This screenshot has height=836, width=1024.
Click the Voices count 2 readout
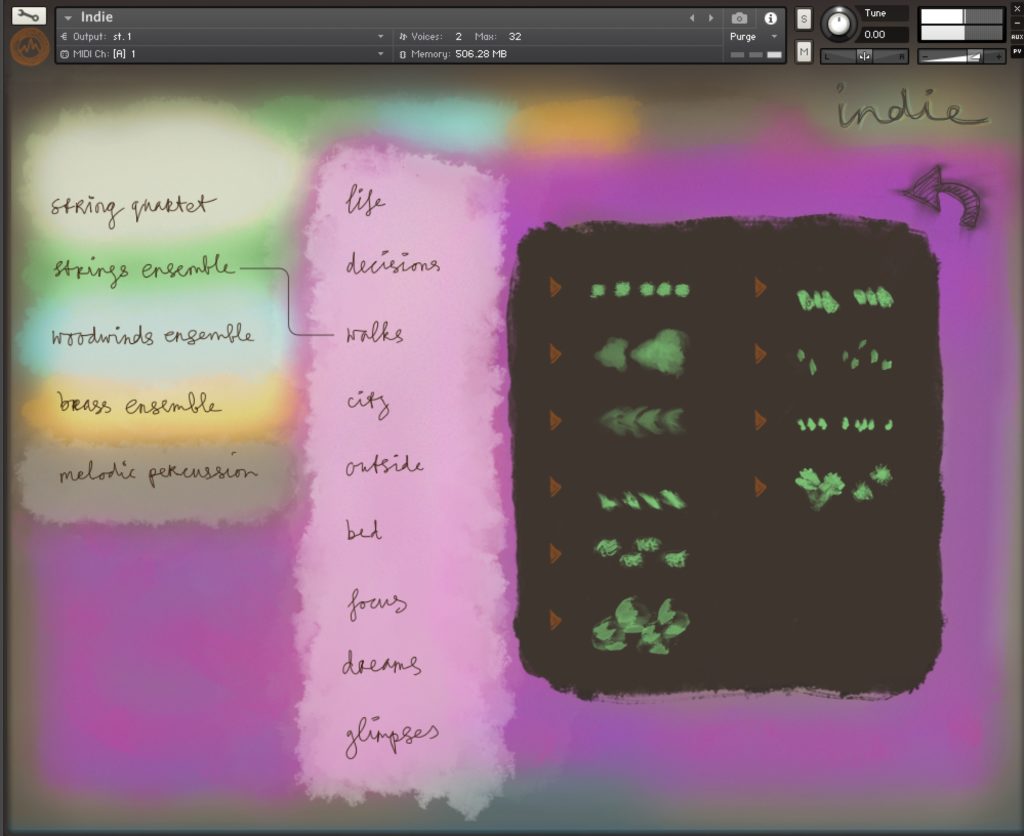pos(458,37)
